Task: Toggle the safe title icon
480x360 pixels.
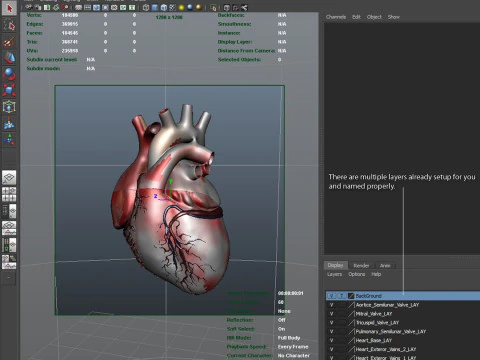Action: [132, 7]
